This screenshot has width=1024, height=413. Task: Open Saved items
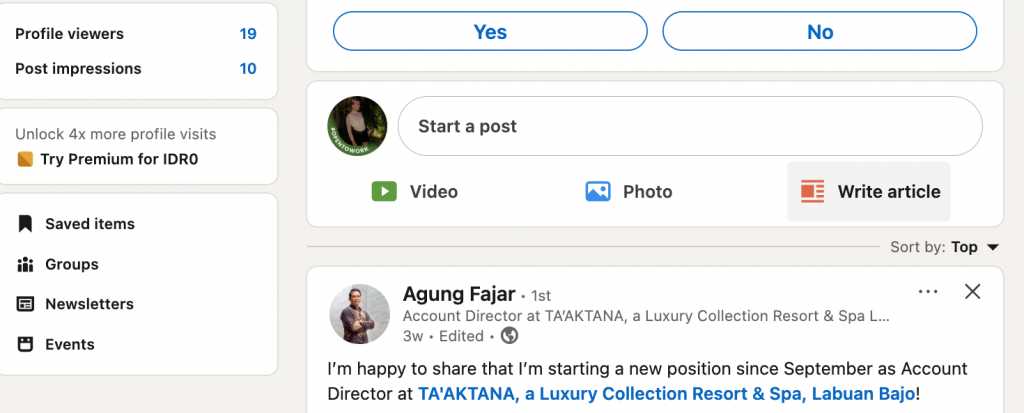point(89,223)
